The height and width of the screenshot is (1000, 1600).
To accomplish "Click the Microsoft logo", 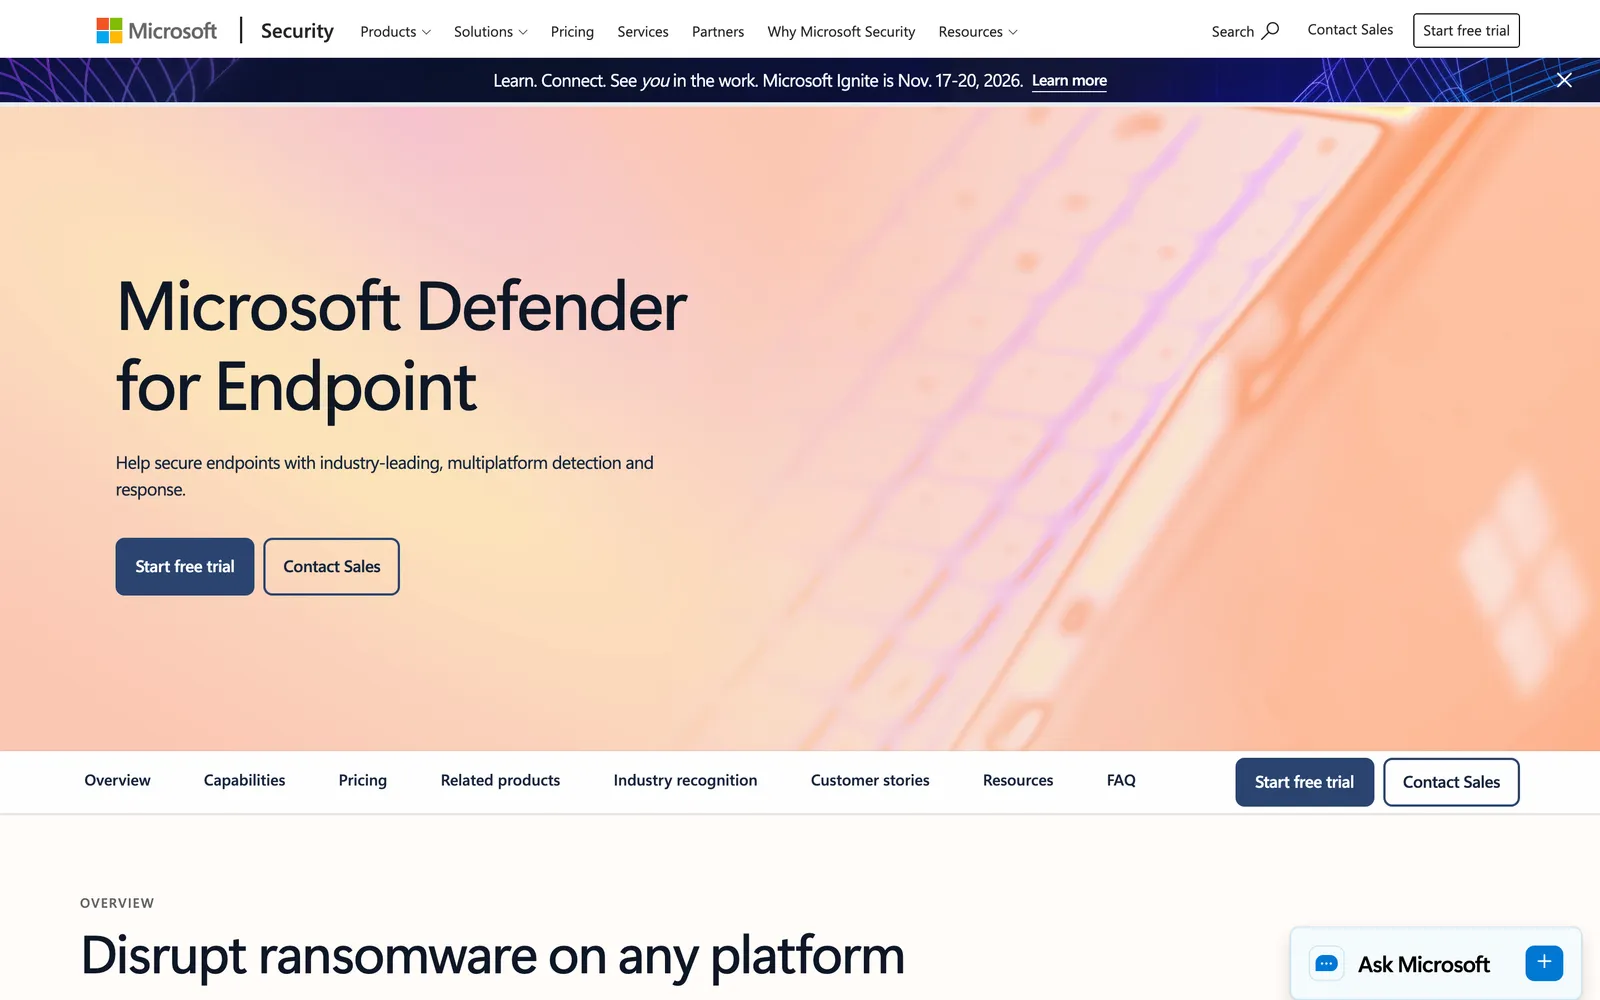I will click(x=156, y=31).
